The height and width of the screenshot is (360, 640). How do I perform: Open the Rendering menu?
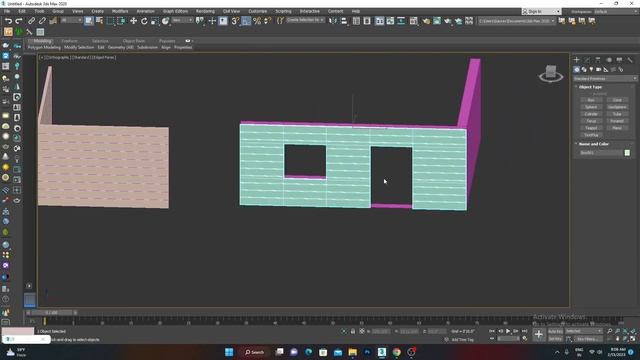tap(205, 11)
